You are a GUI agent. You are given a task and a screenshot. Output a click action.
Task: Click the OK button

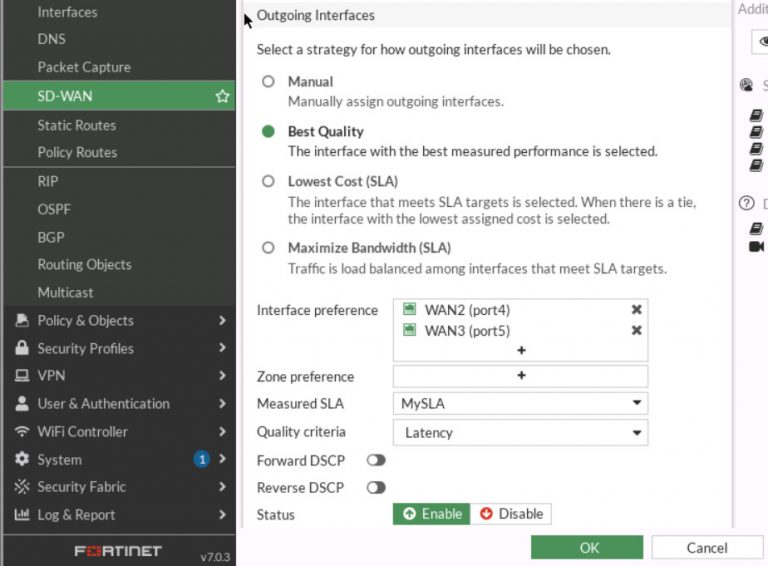coord(588,547)
